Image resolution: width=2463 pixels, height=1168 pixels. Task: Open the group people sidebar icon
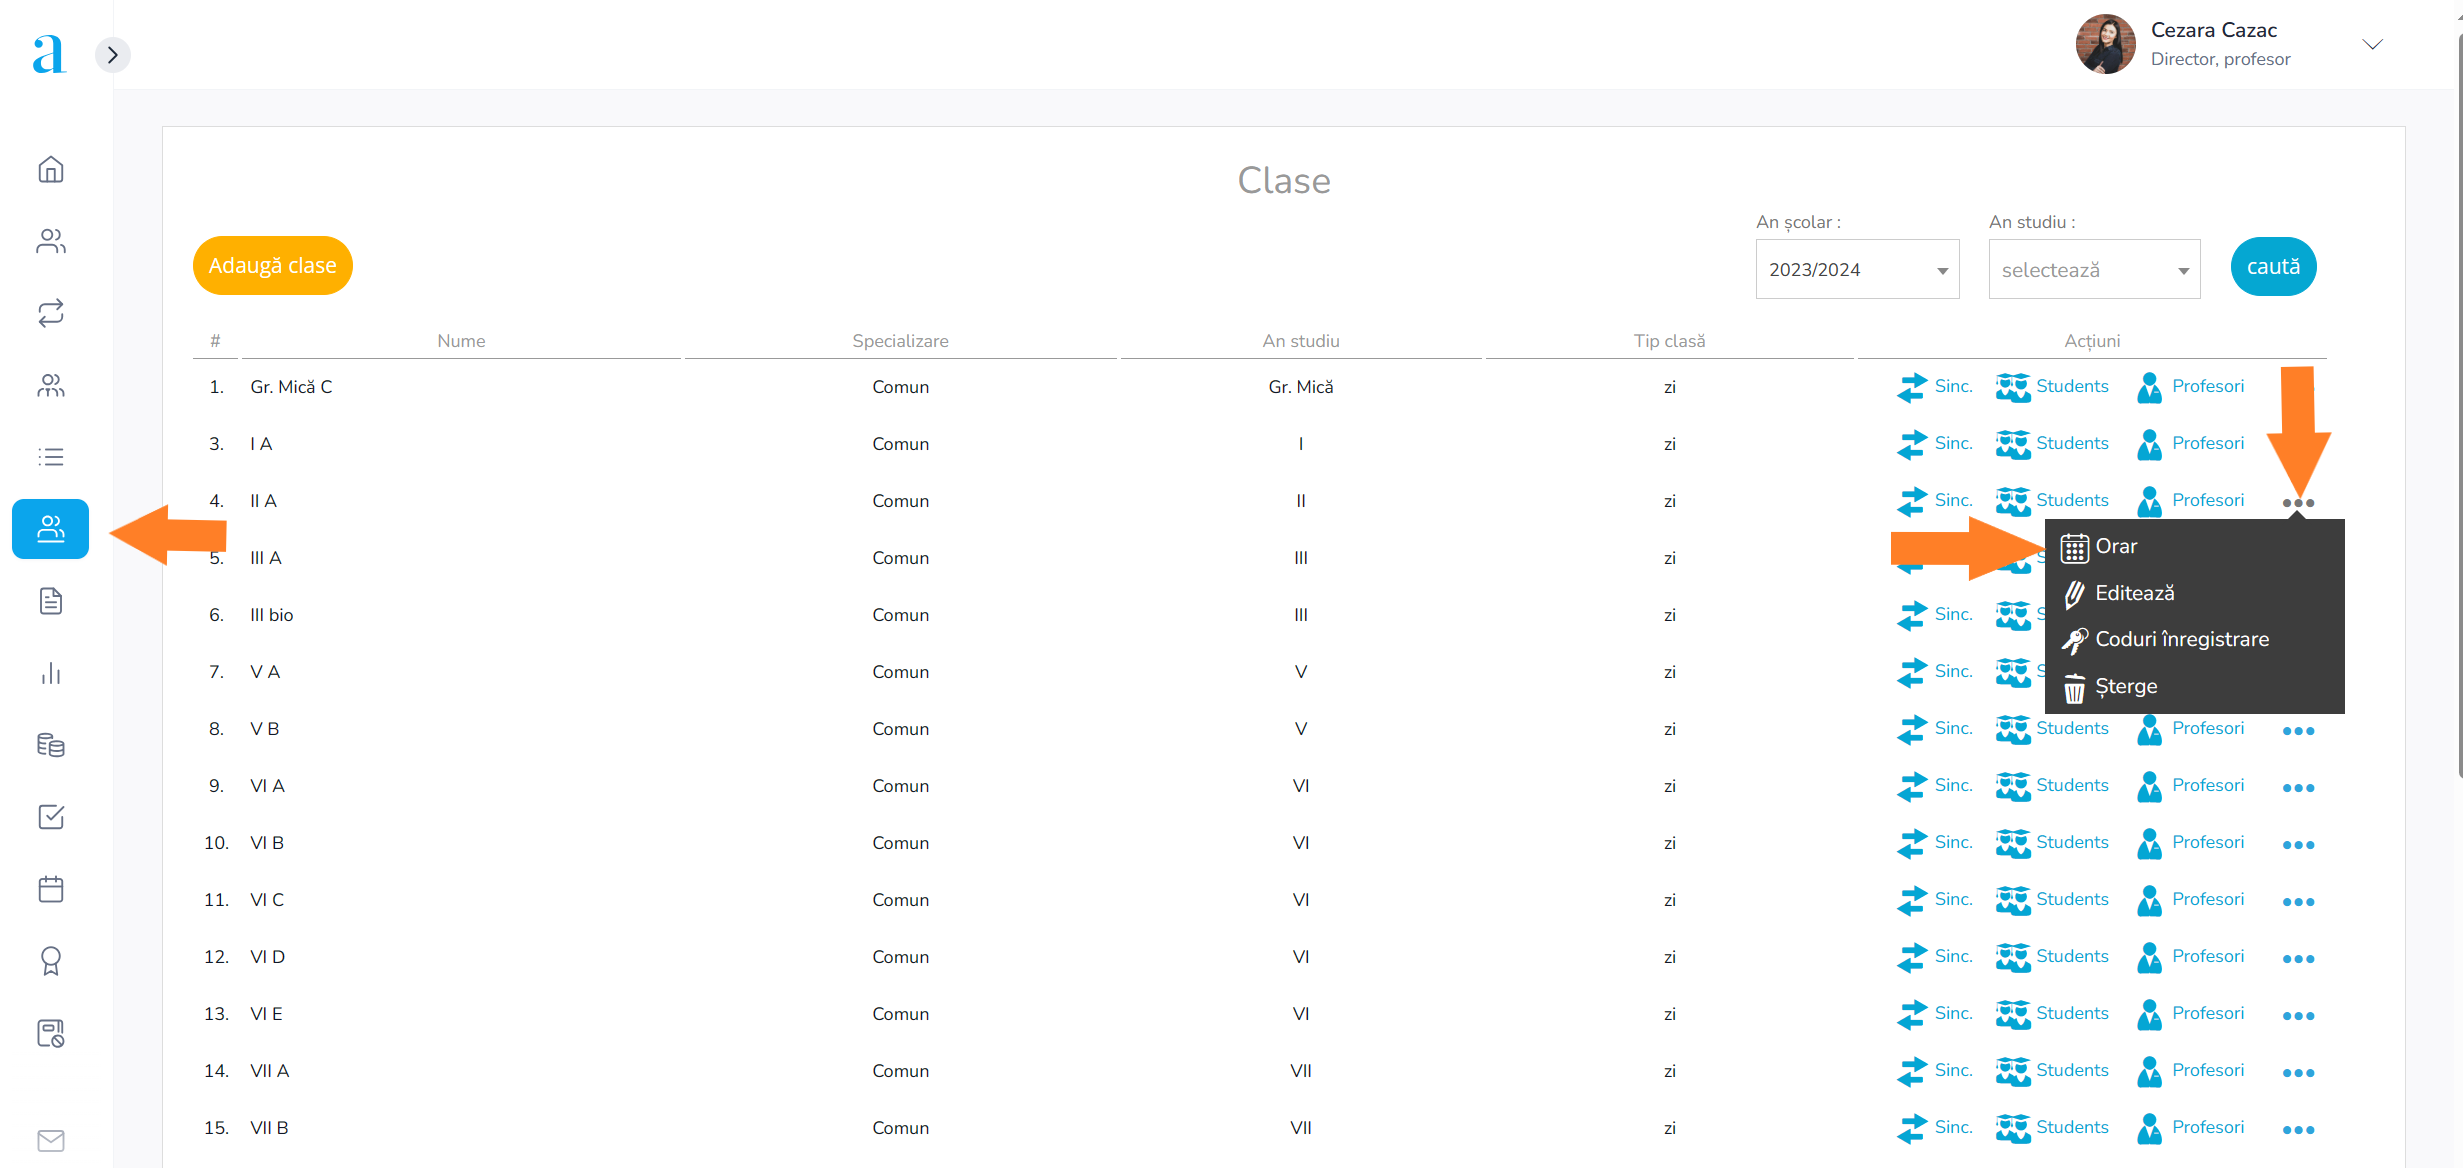[x=51, y=385]
